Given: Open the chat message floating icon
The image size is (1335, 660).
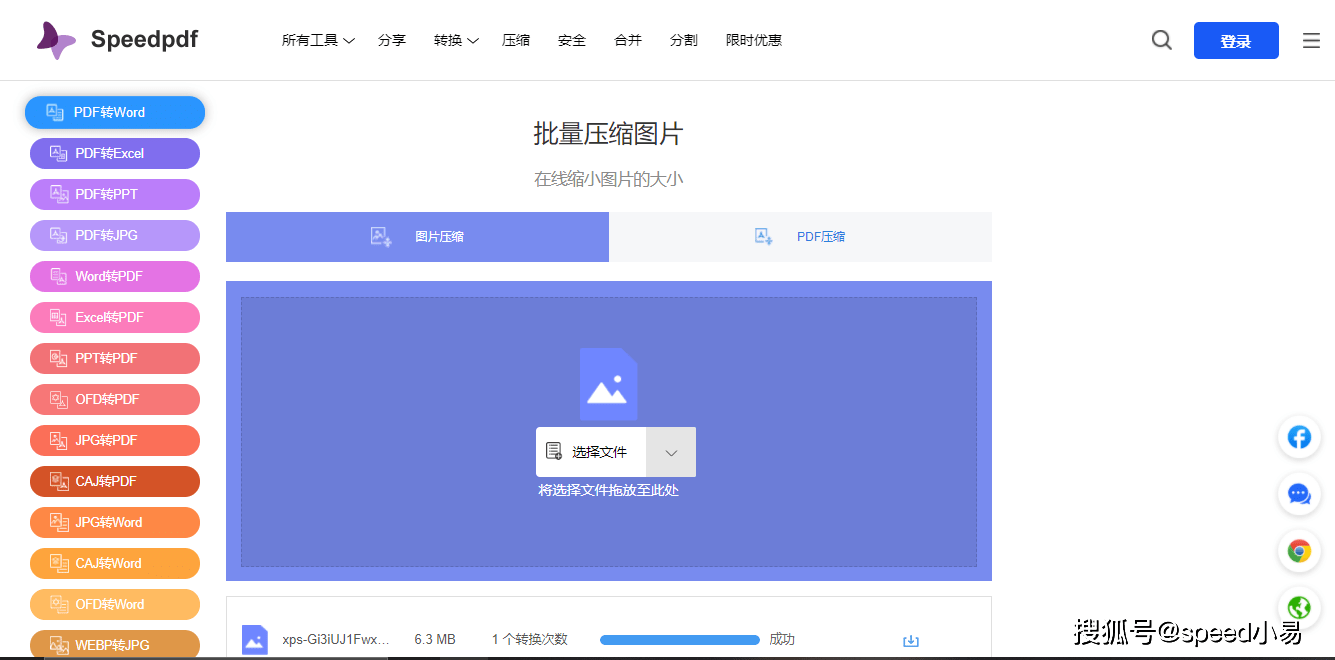Looking at the screenshot, I should coord(1298,494).
